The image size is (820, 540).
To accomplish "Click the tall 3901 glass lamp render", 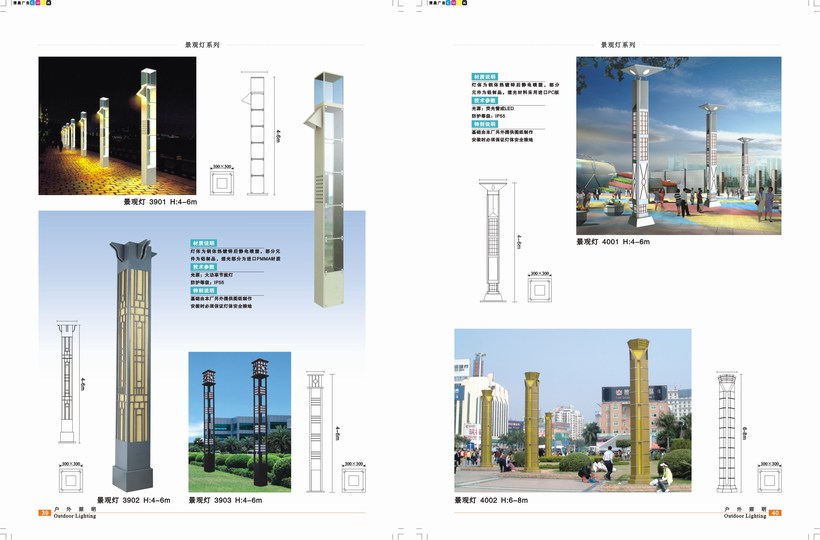I will click(x=329, y=188).
